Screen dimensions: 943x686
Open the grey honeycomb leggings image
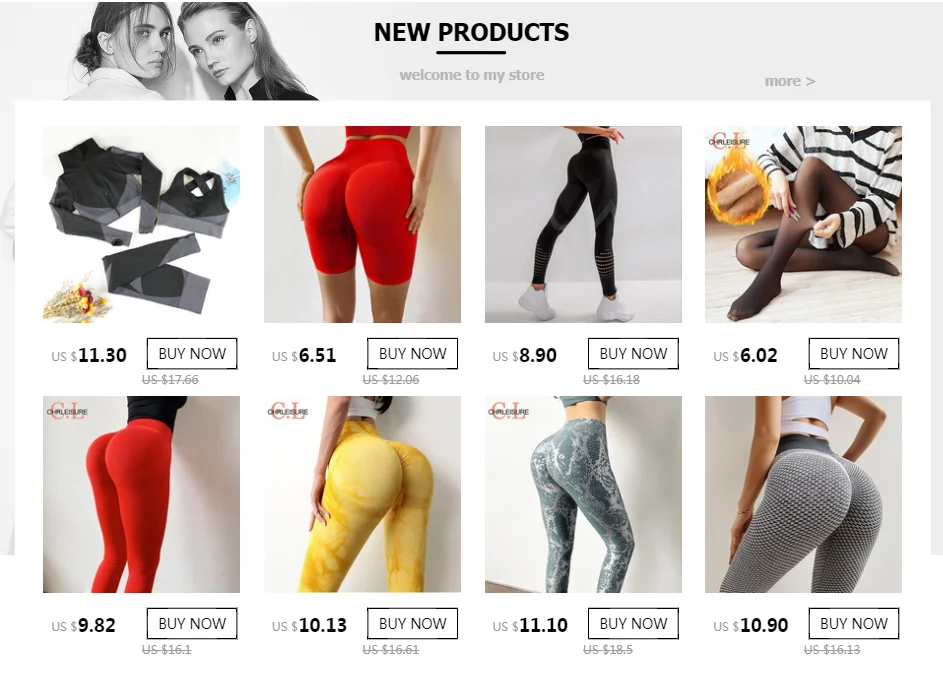coord(803,494)
